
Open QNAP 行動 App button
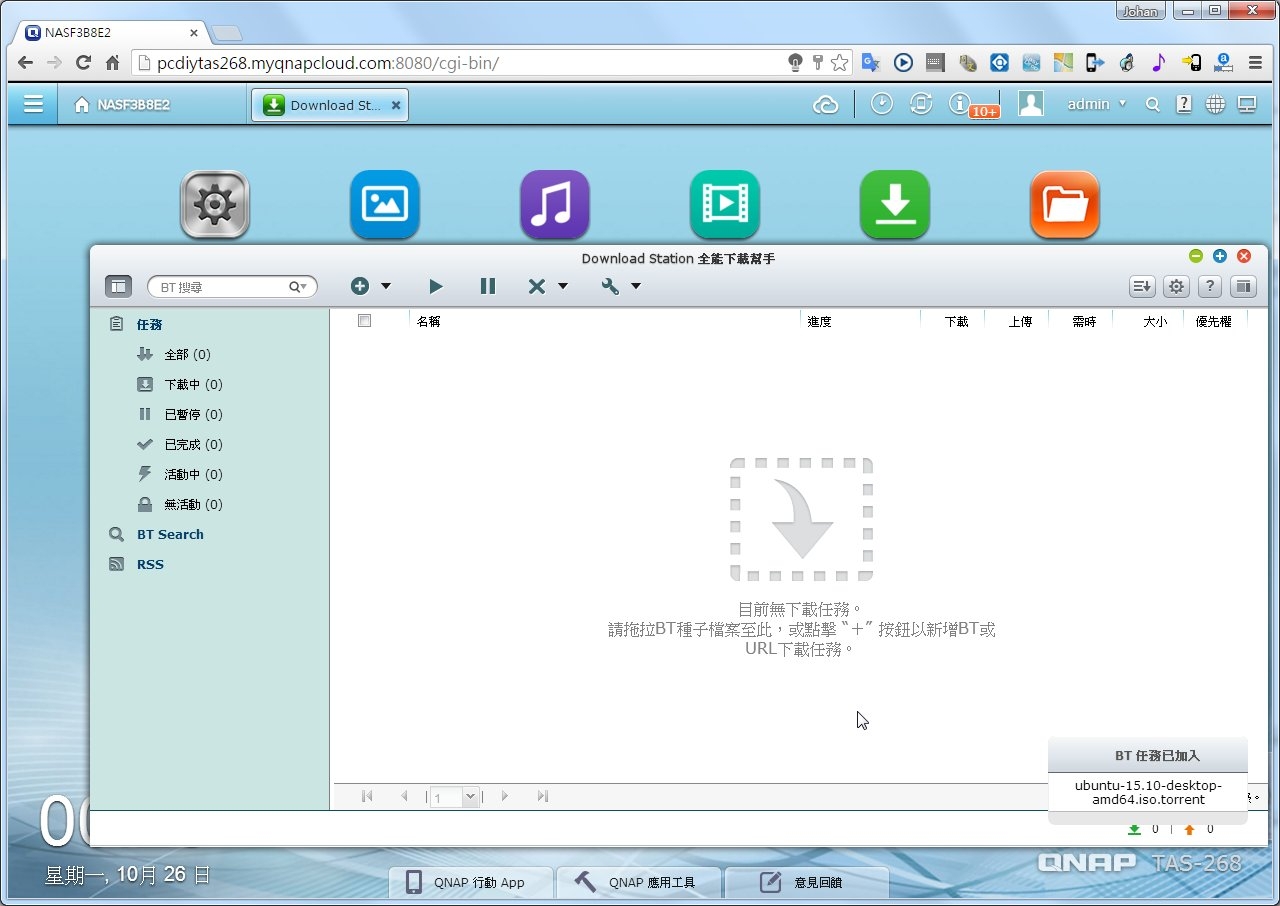pyautogui.click(x=470, y=883)
